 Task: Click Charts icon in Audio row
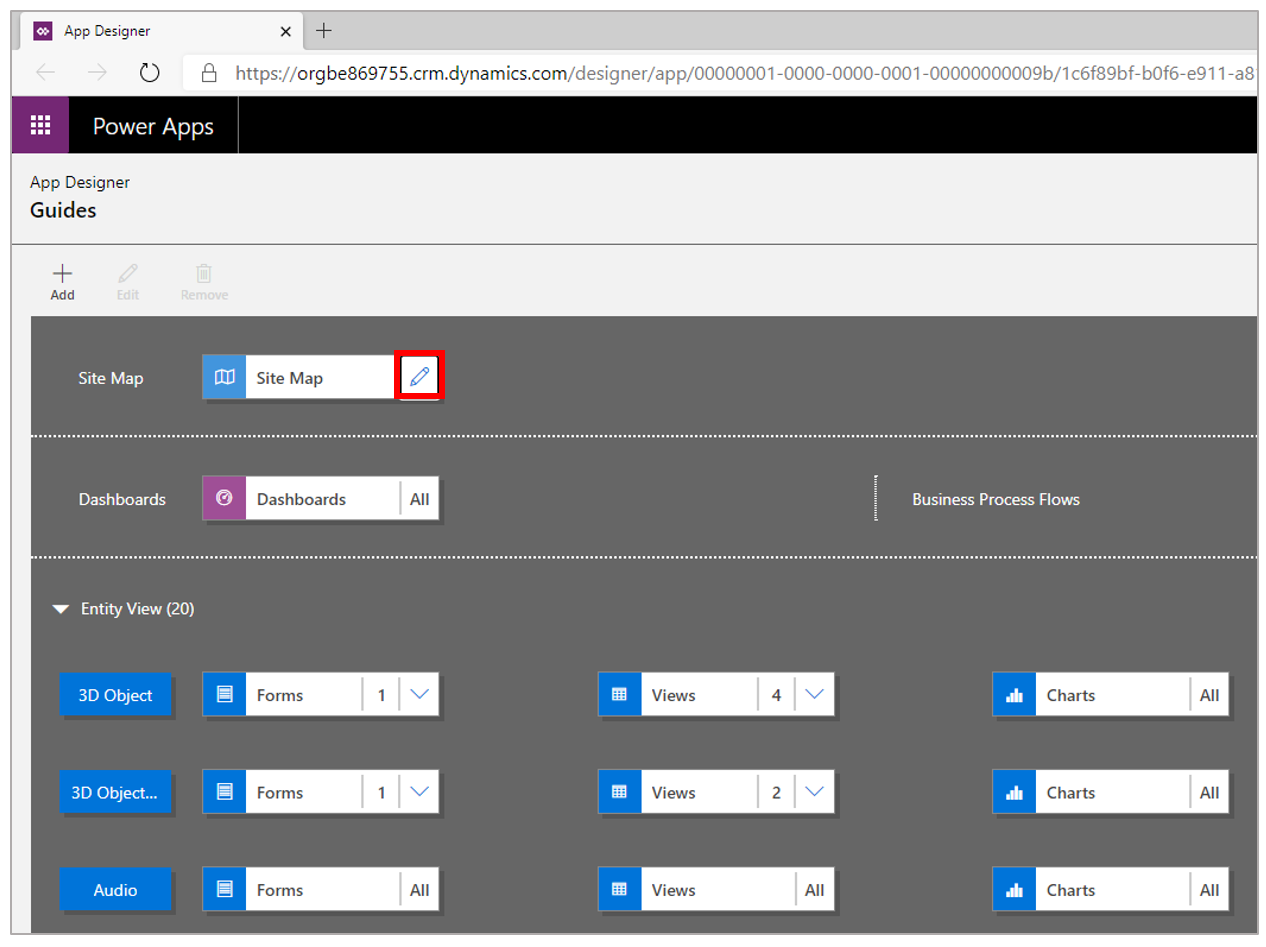tap(1014, 889)
